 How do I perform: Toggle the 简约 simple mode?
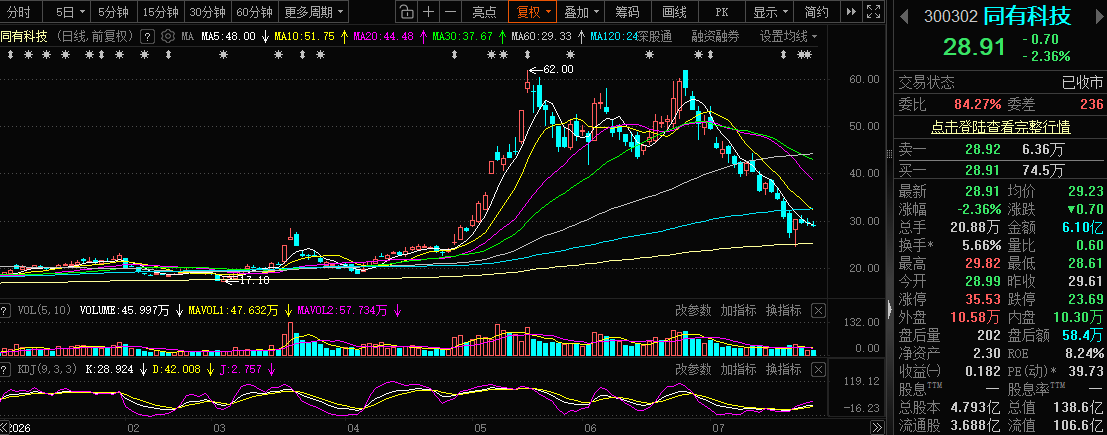click(x=816, y=11)
